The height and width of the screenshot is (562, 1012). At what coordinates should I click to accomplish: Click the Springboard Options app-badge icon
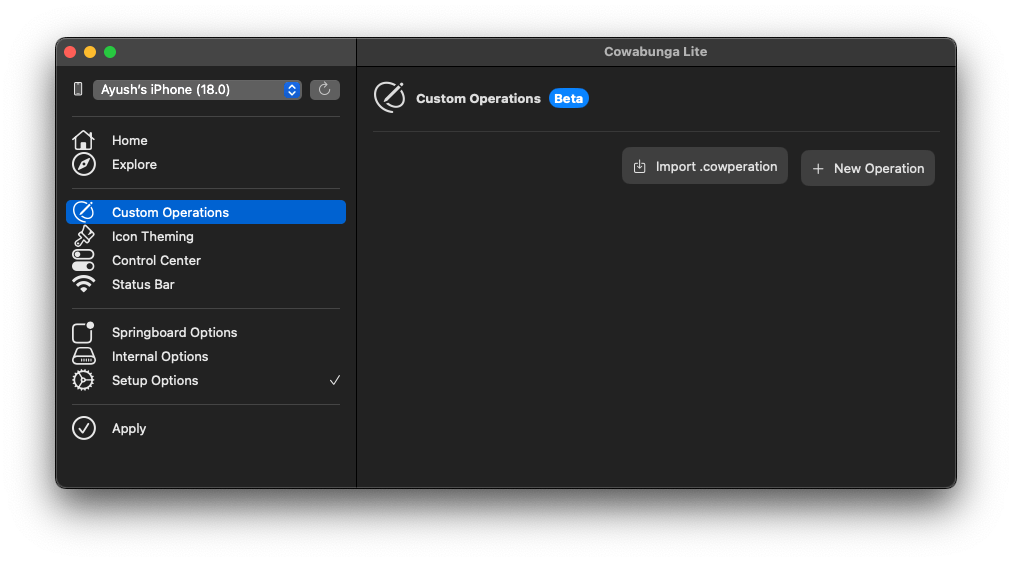point(83,332)
